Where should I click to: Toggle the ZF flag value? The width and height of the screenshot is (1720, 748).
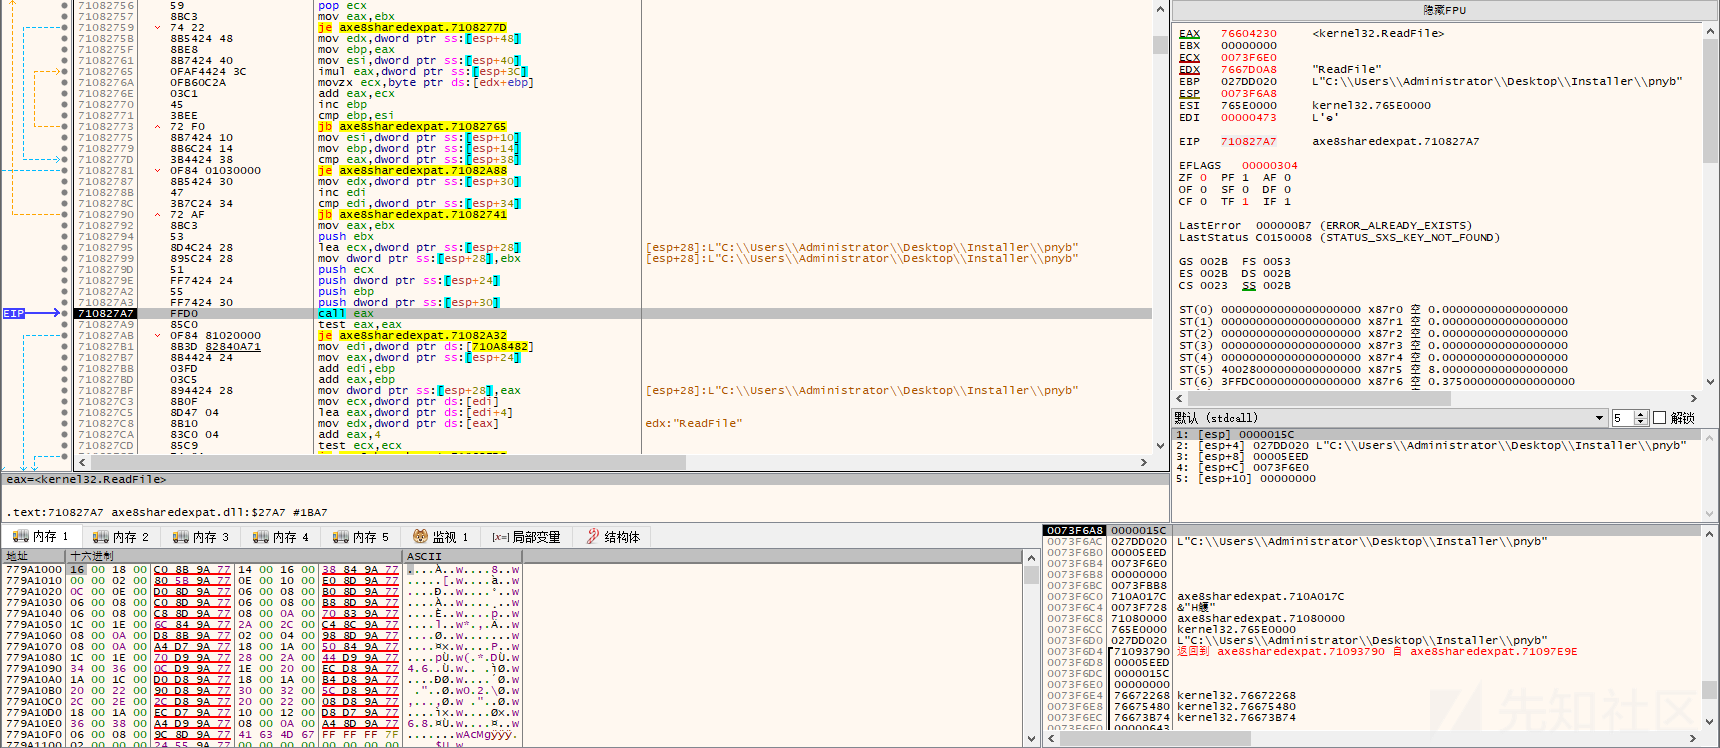[x=1203, y=177]
